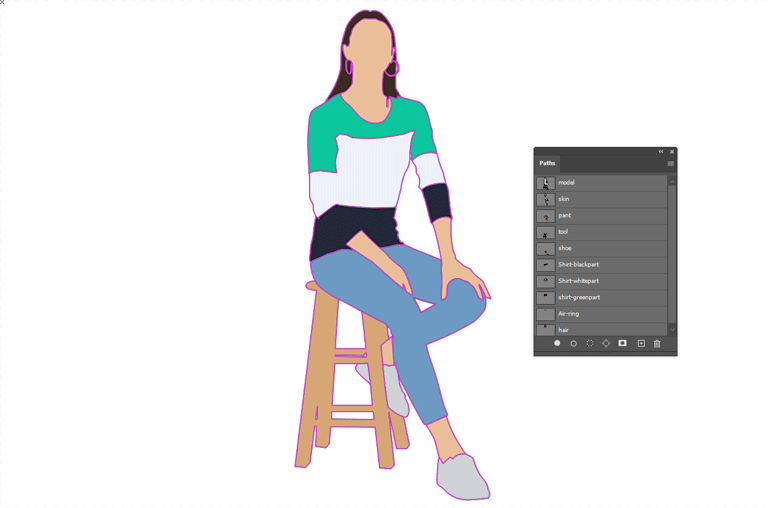Select the skin path name
The image size is (770, 508).
click(x=564, y=199)
